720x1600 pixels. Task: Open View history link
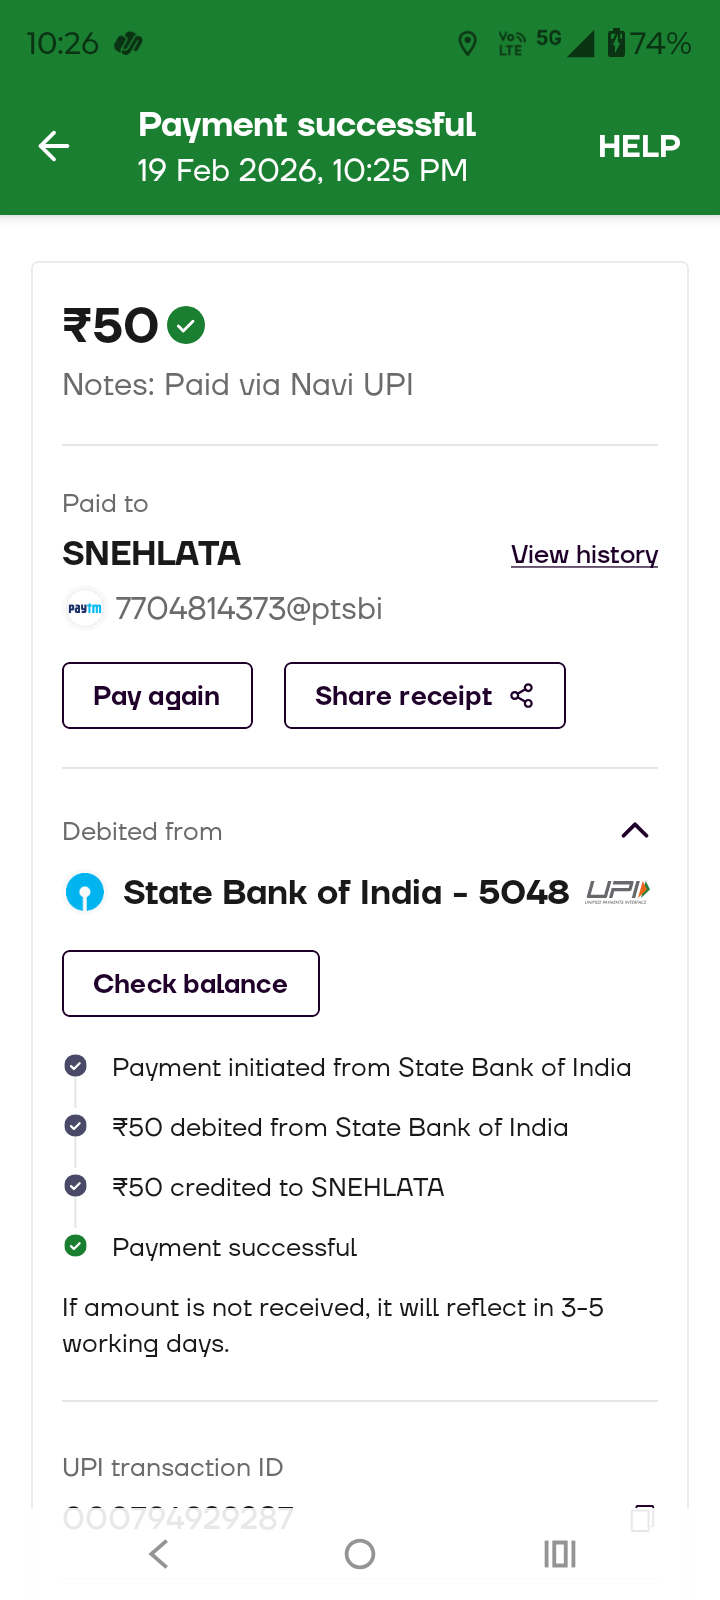584,555
